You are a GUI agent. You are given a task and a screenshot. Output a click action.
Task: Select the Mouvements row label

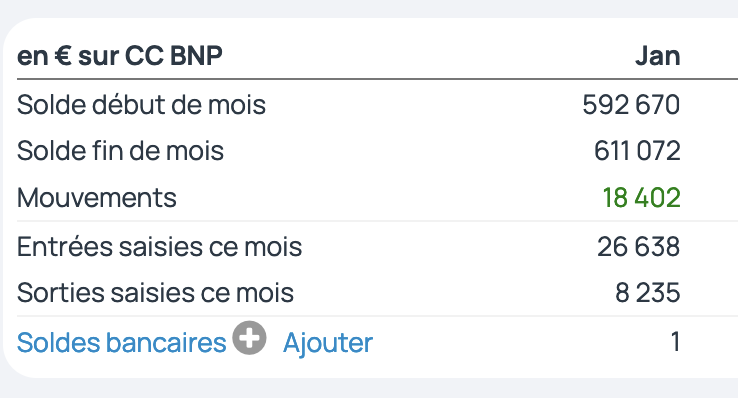coord(96,198)
